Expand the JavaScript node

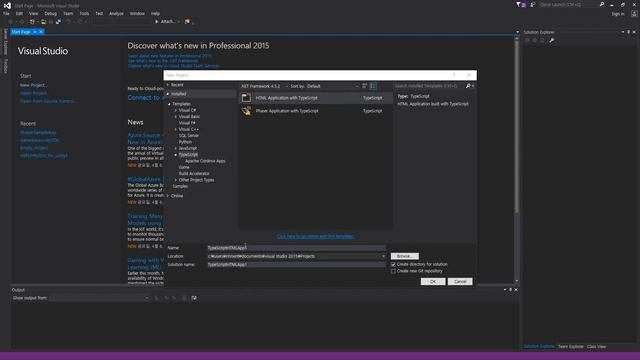176,148
